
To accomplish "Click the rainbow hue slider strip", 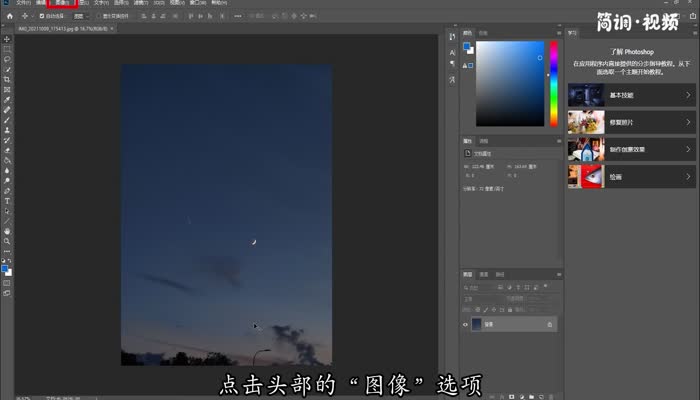I will pyautogui.click(x=553, y=83).
